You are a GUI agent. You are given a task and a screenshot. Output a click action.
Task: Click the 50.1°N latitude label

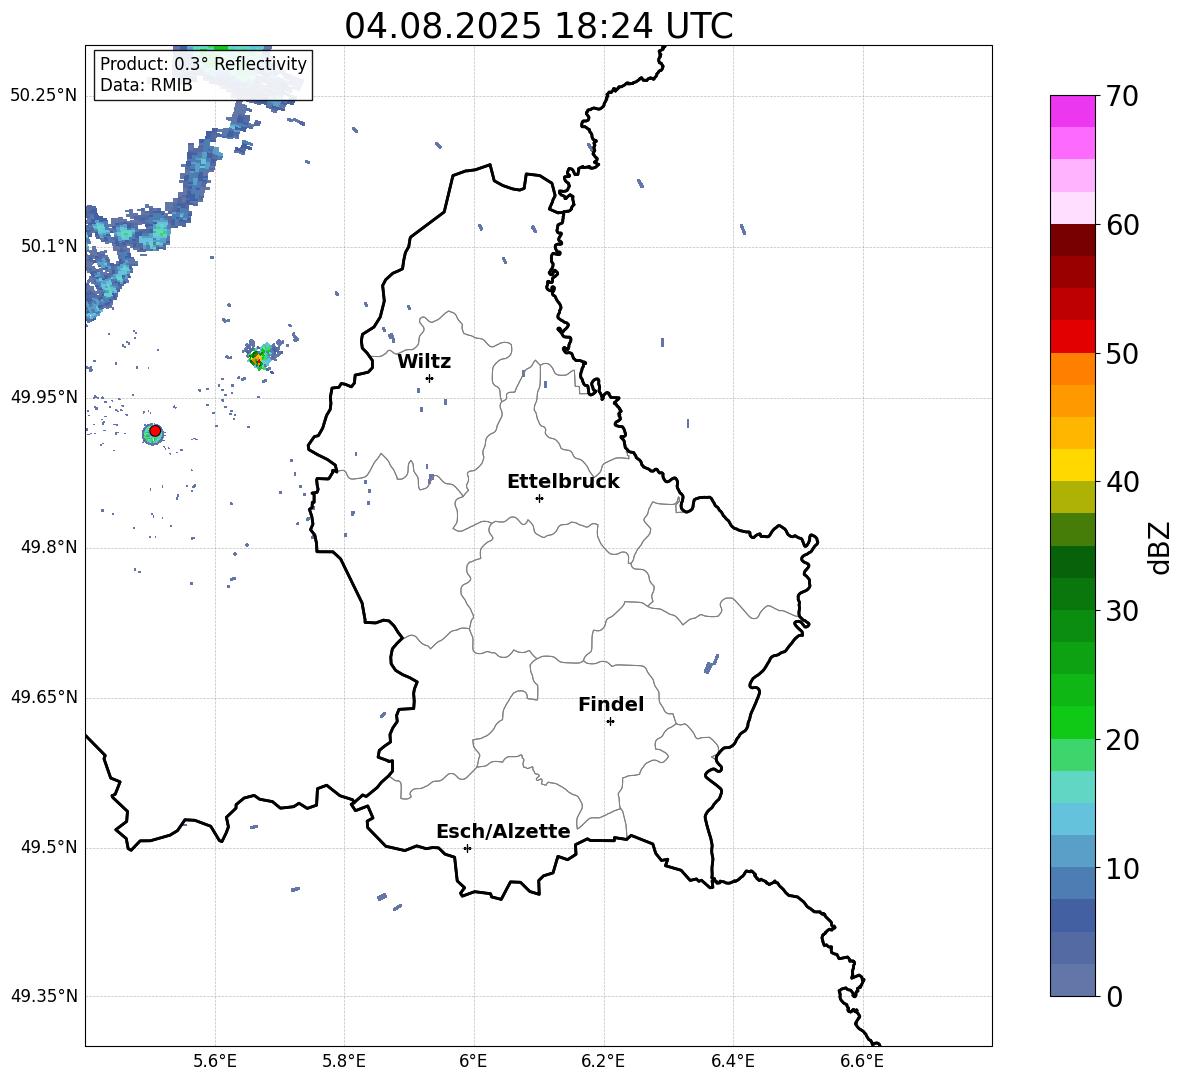(49, 246)
